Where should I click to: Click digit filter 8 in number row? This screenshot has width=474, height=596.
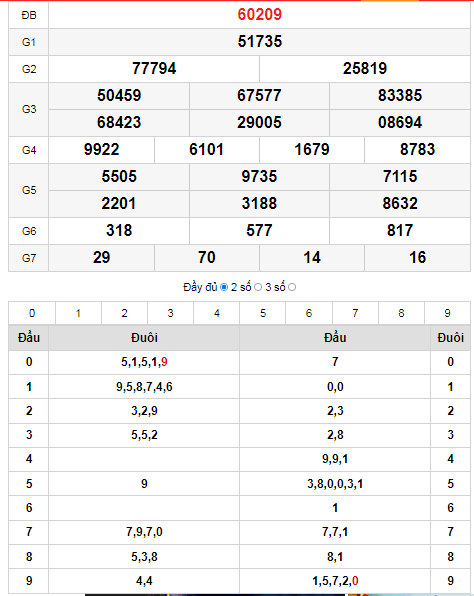pos(401,313)
